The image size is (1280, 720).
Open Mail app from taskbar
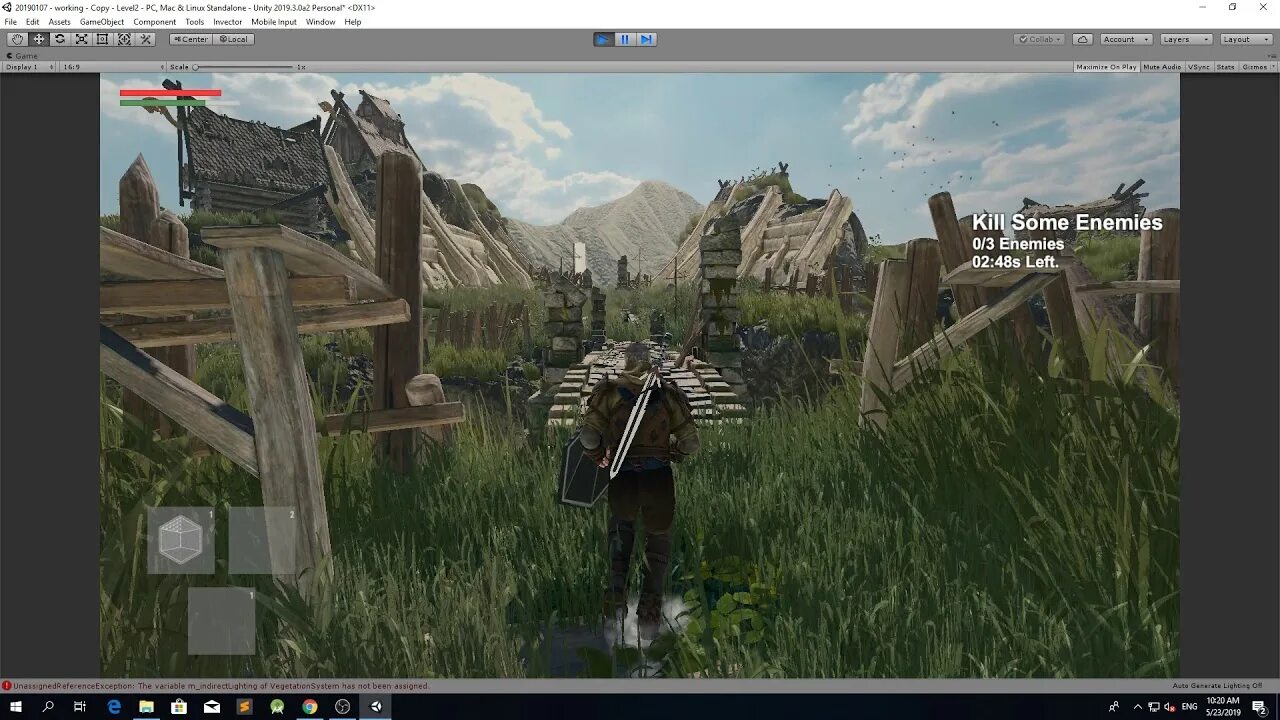(212, 706)
